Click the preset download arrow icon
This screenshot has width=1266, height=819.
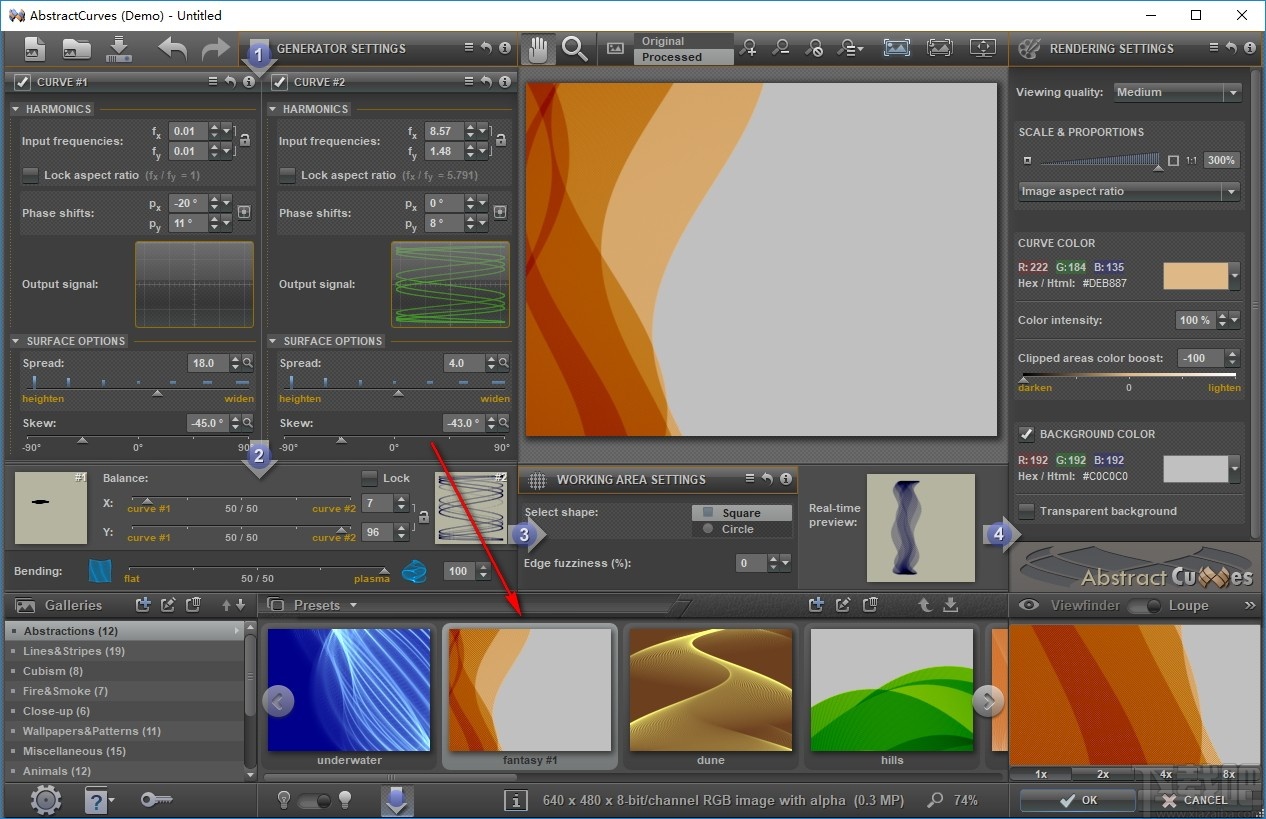click(x=951, y=605)
